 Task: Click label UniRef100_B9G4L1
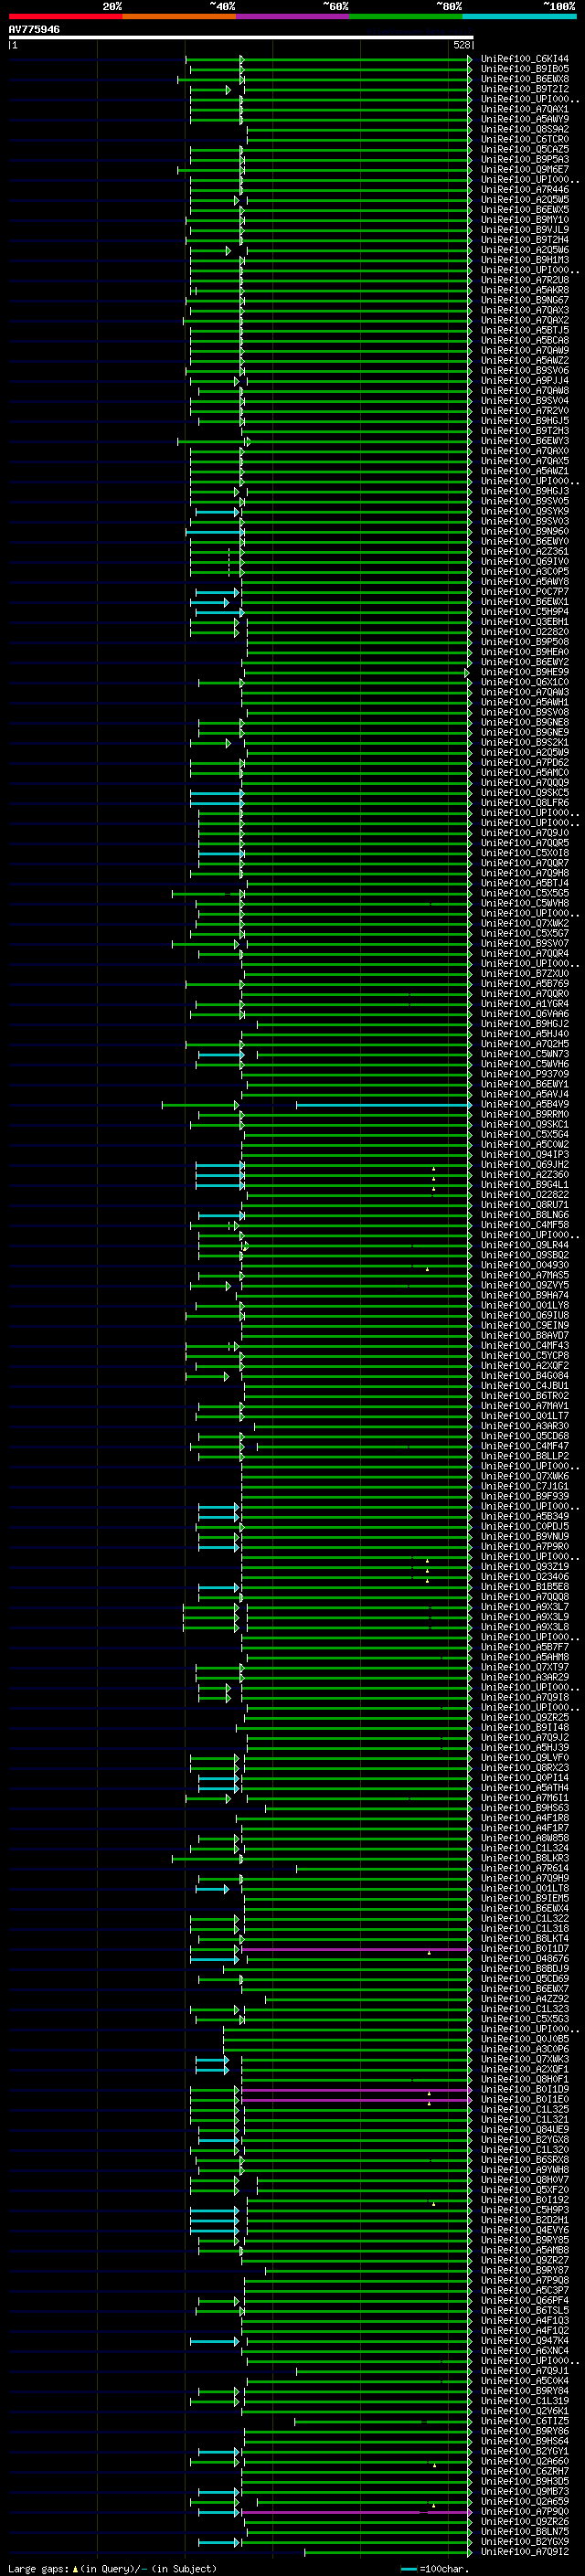[525, 1185]
